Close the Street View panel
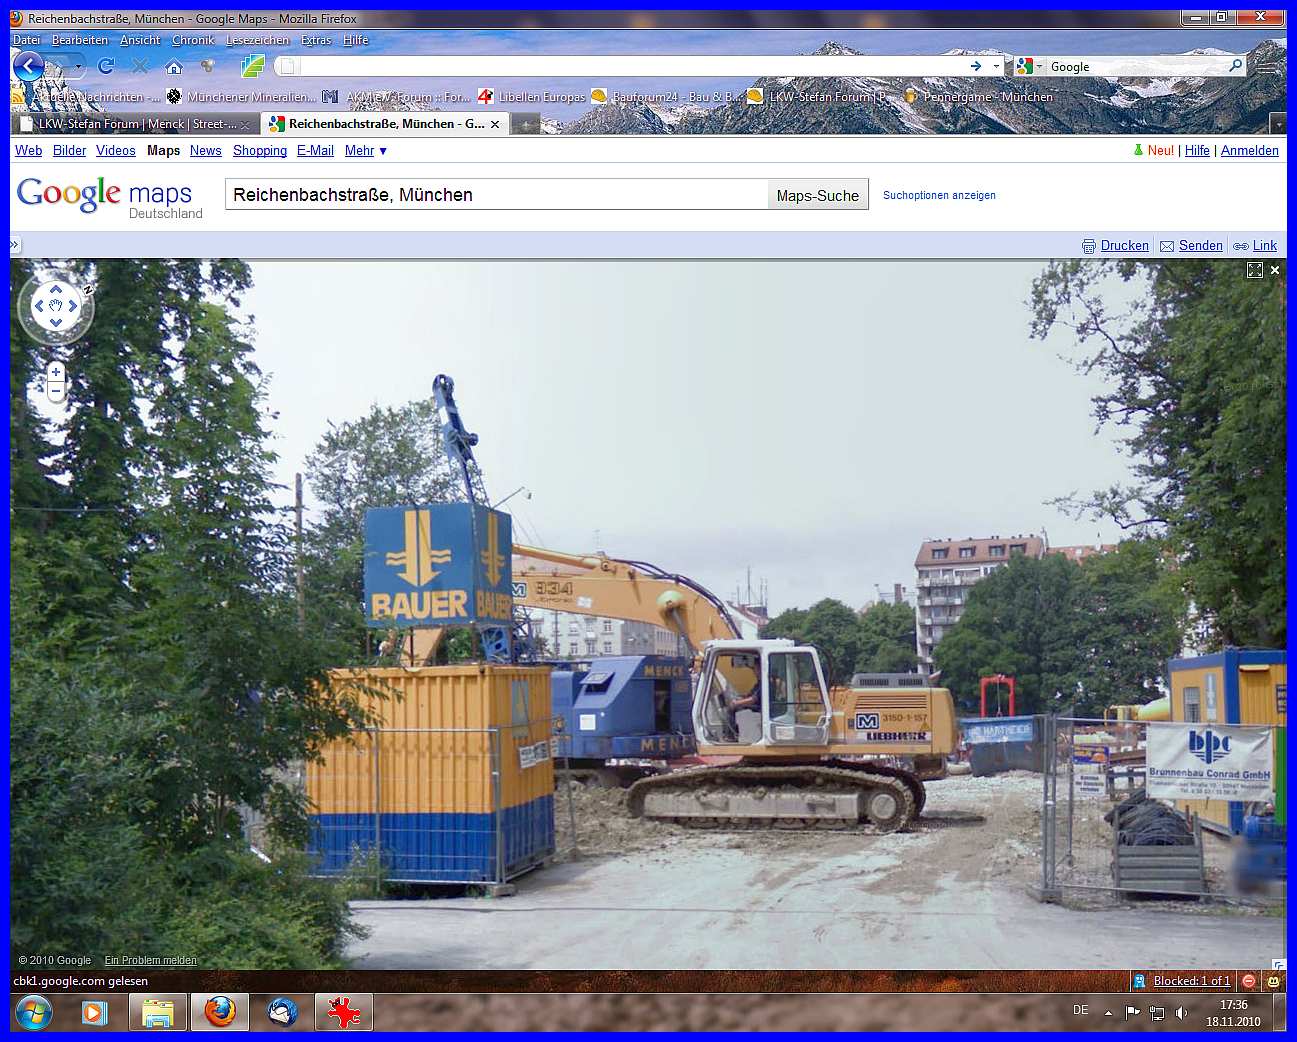1297x1042 pixels. (1275, 270)
